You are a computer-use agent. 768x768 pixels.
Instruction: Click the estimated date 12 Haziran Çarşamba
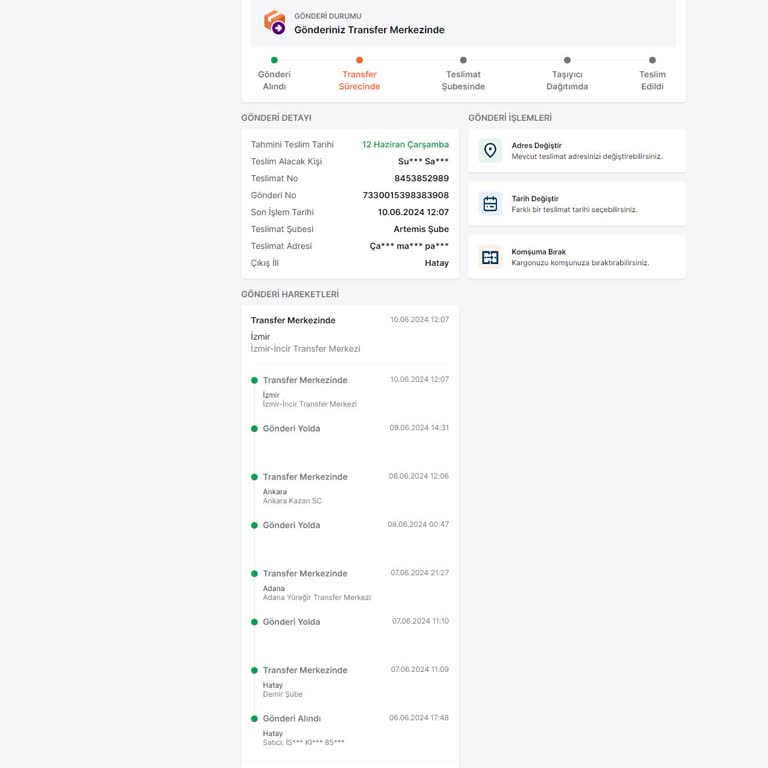coord(405,144)
